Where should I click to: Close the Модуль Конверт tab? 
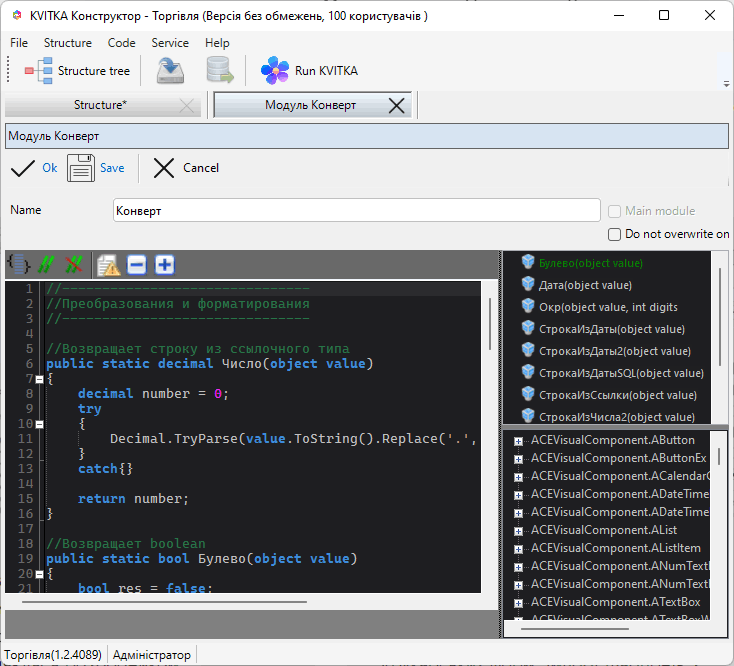396,105
